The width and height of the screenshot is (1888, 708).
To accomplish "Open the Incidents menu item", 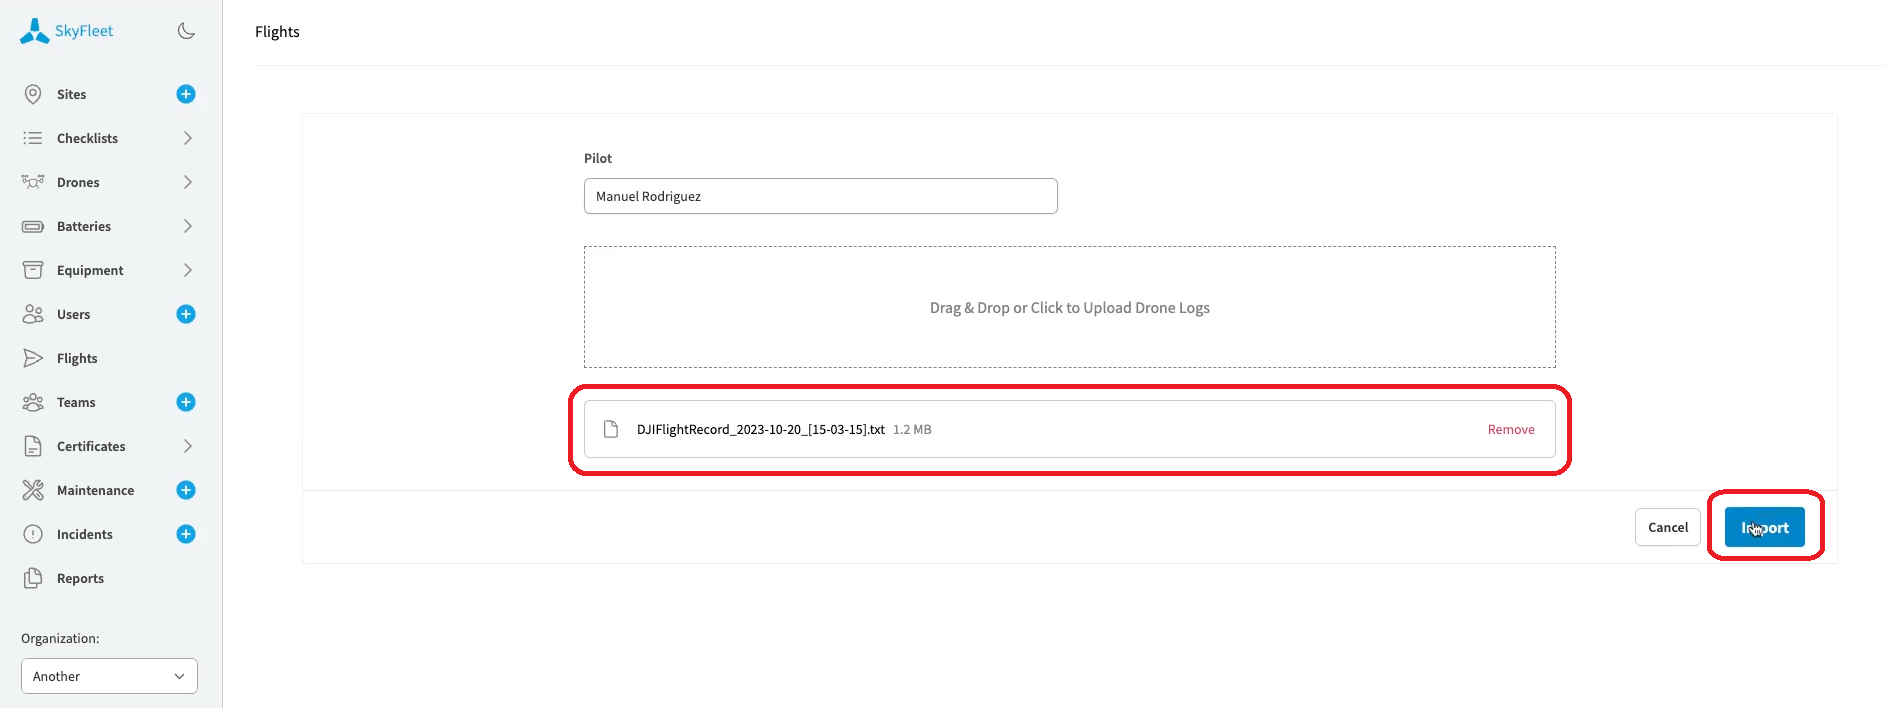I will click(x=85, y=534).
